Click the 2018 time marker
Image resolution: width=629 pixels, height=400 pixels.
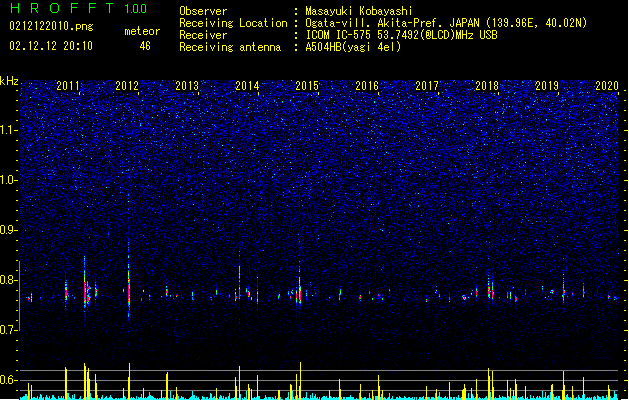[x=487, y=86]
